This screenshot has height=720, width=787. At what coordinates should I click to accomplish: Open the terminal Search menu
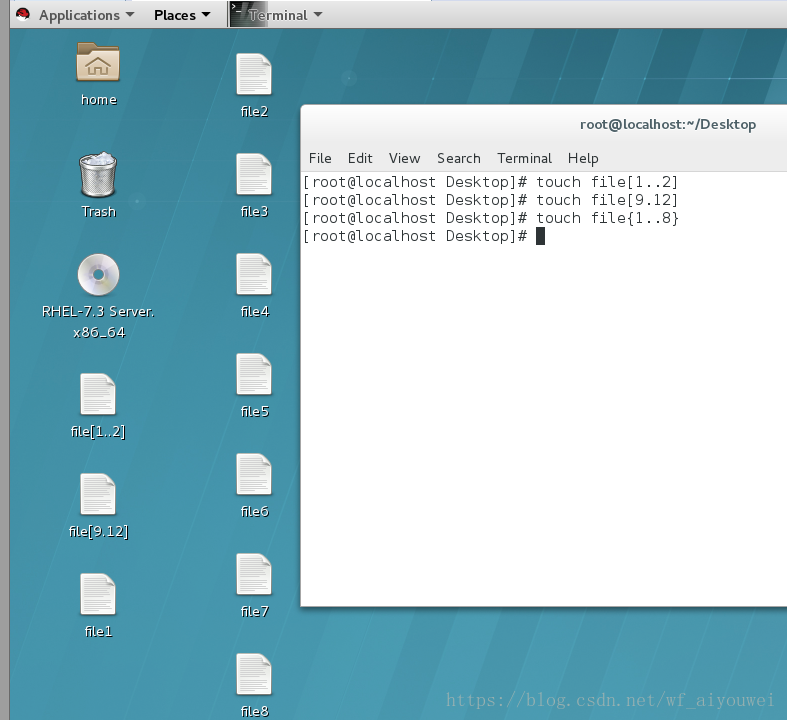(459, 159)
